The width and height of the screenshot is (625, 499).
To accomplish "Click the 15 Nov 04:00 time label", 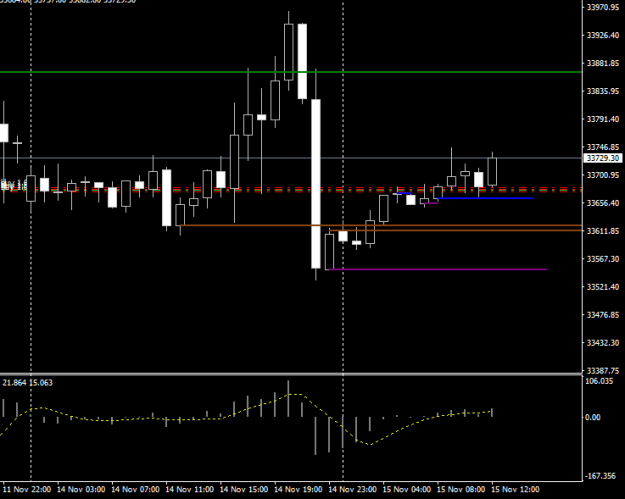I will (x=407, y=489).
